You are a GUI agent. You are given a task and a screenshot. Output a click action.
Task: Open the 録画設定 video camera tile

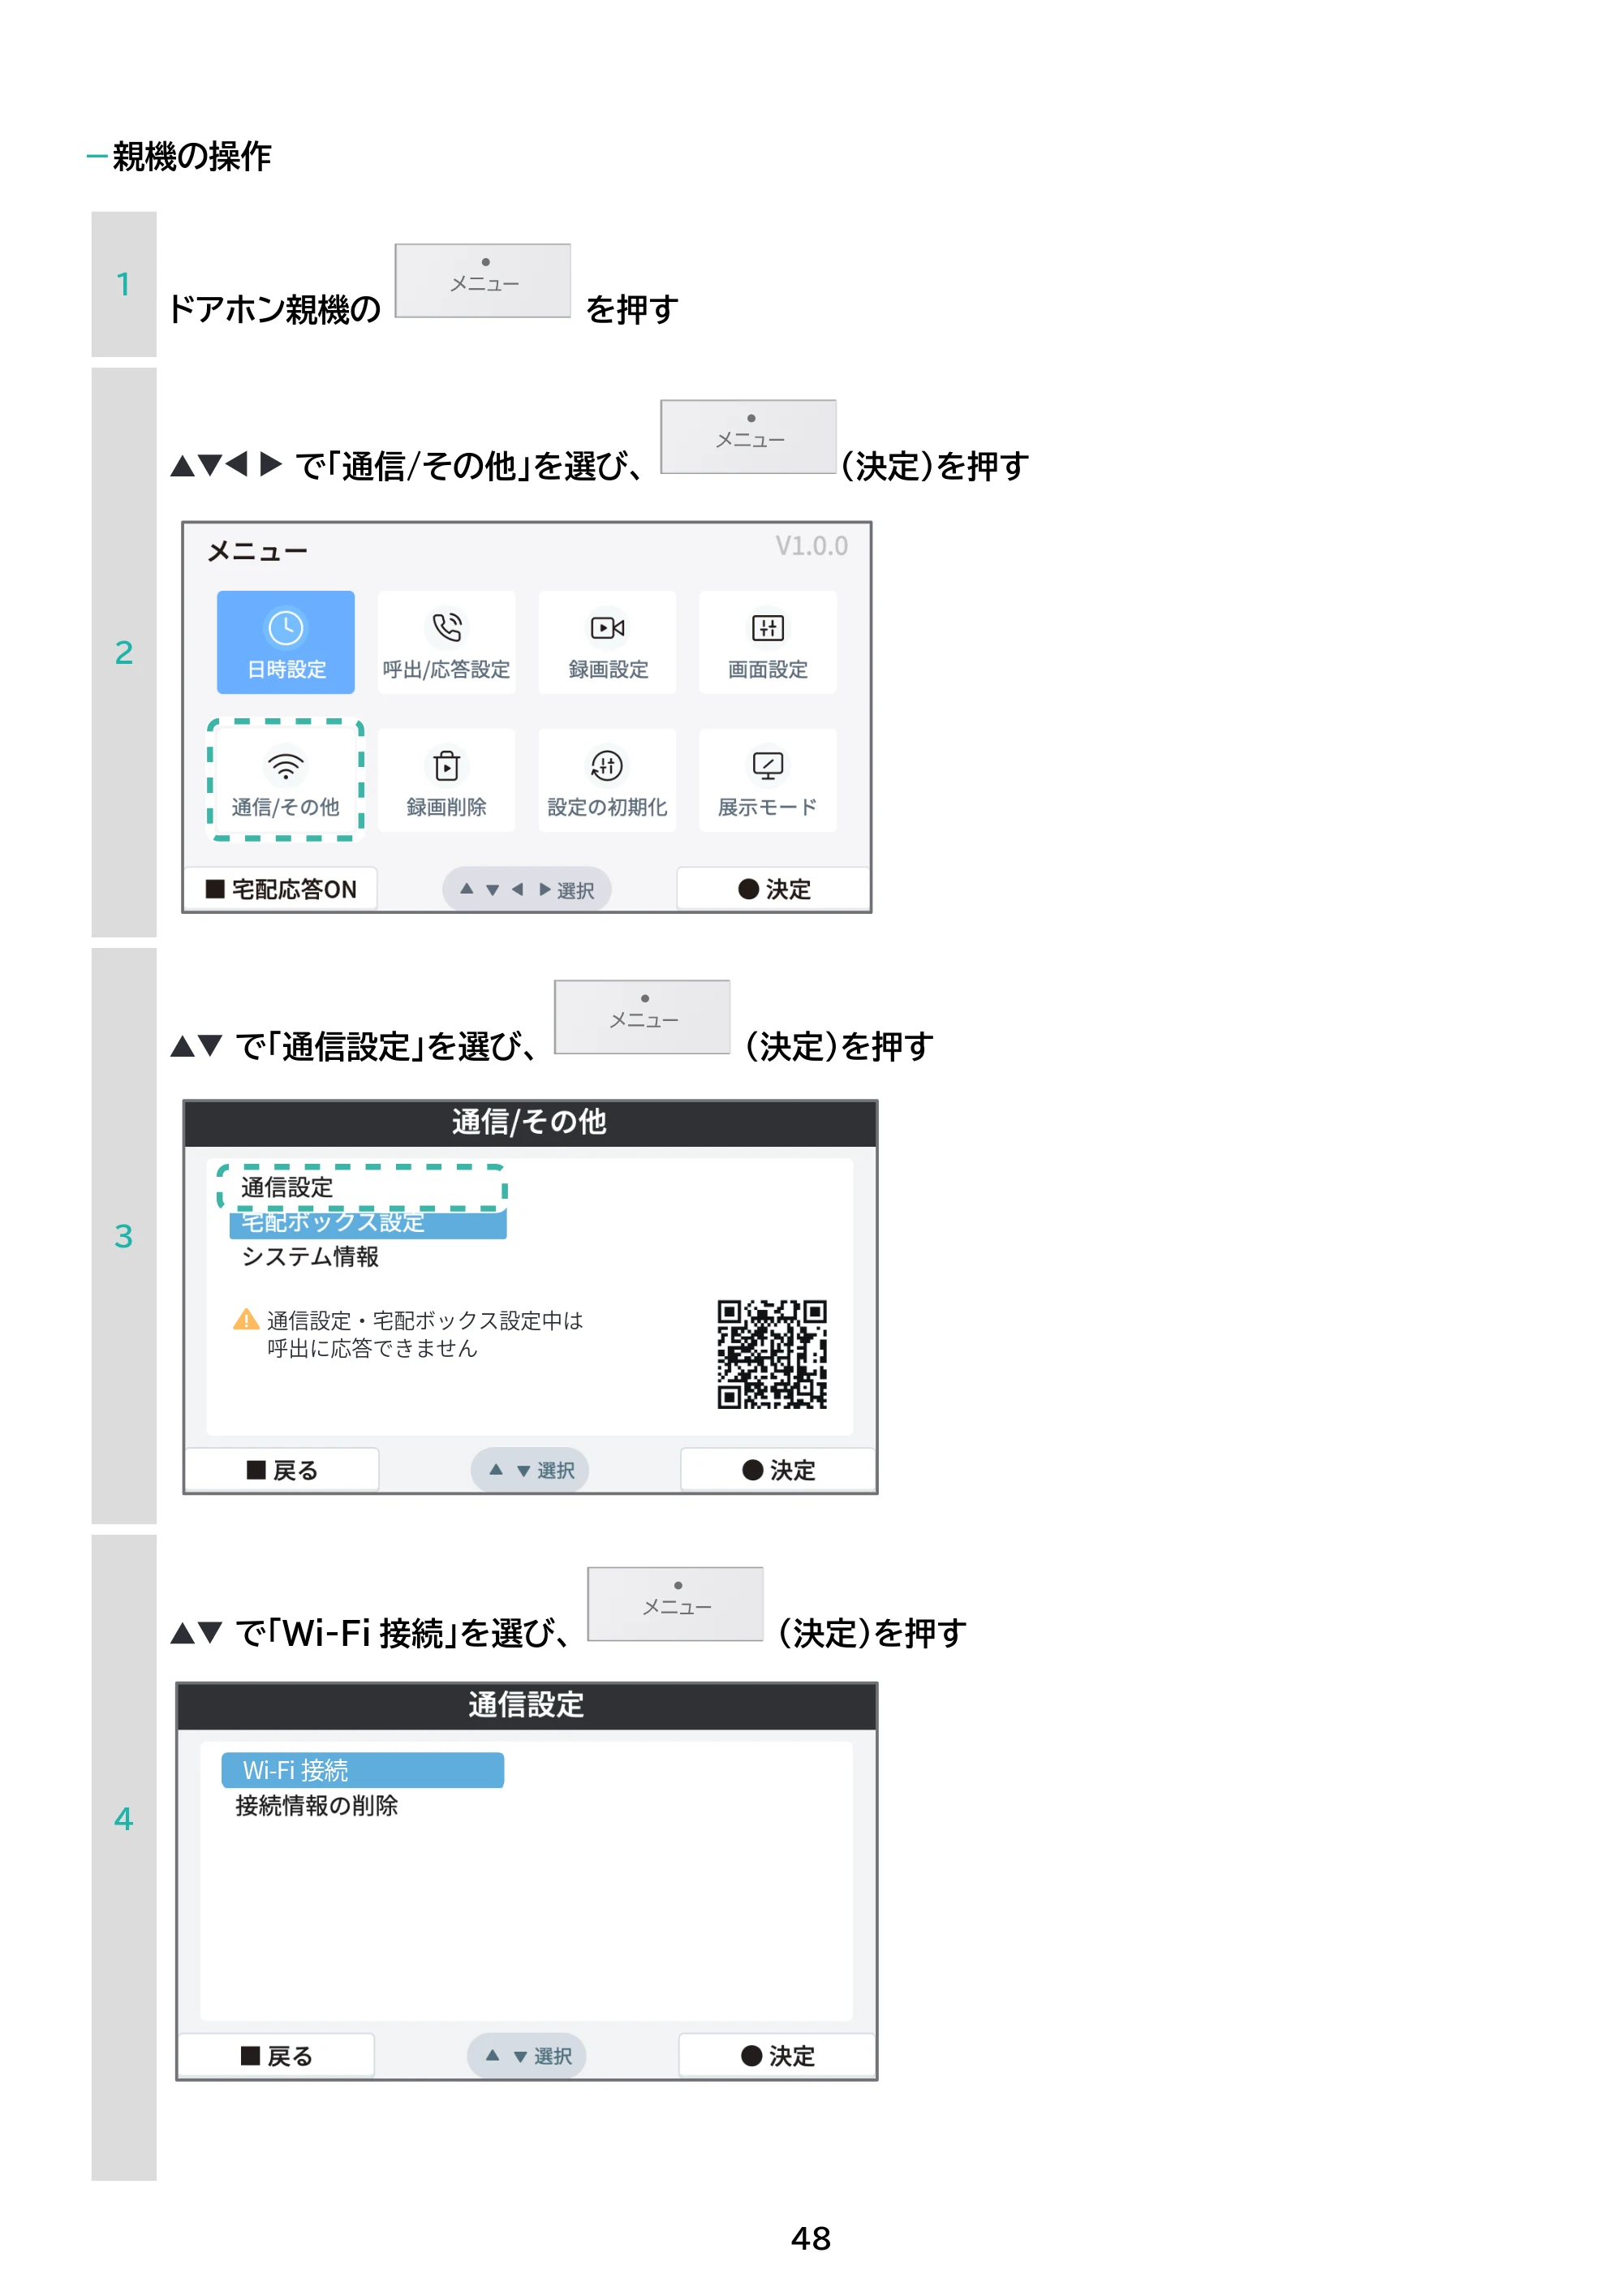[x=607, y=642]
